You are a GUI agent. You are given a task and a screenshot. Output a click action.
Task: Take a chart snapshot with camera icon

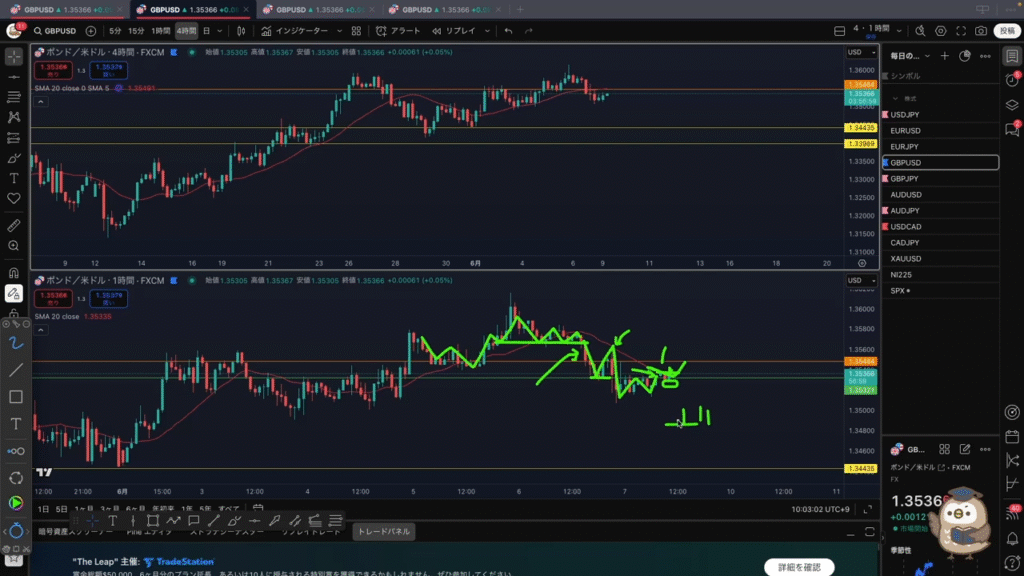coord(981,31)
